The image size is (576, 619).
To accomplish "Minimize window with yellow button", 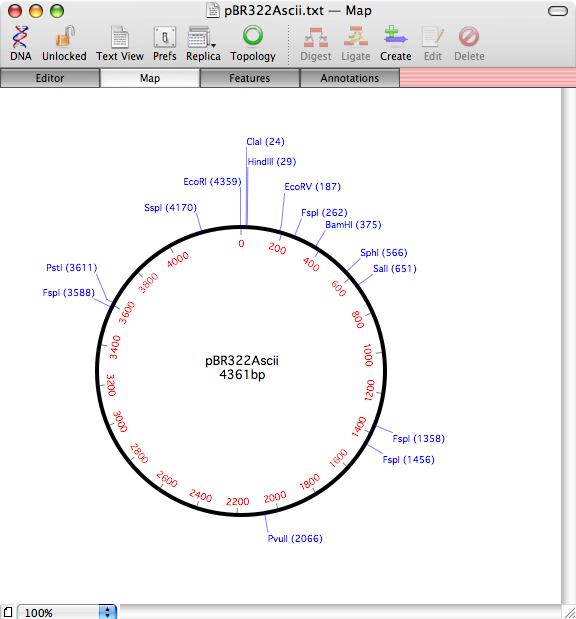I will [x=36, y=11].
